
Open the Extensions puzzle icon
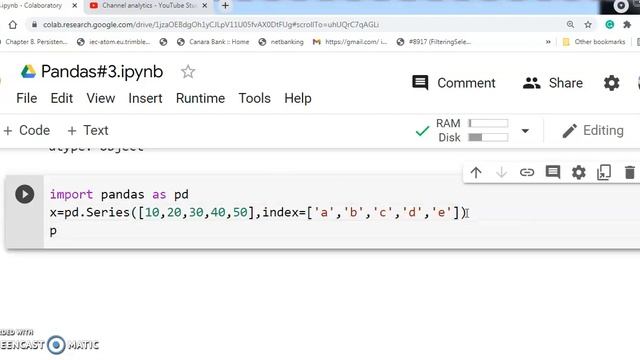click(627, 25)
